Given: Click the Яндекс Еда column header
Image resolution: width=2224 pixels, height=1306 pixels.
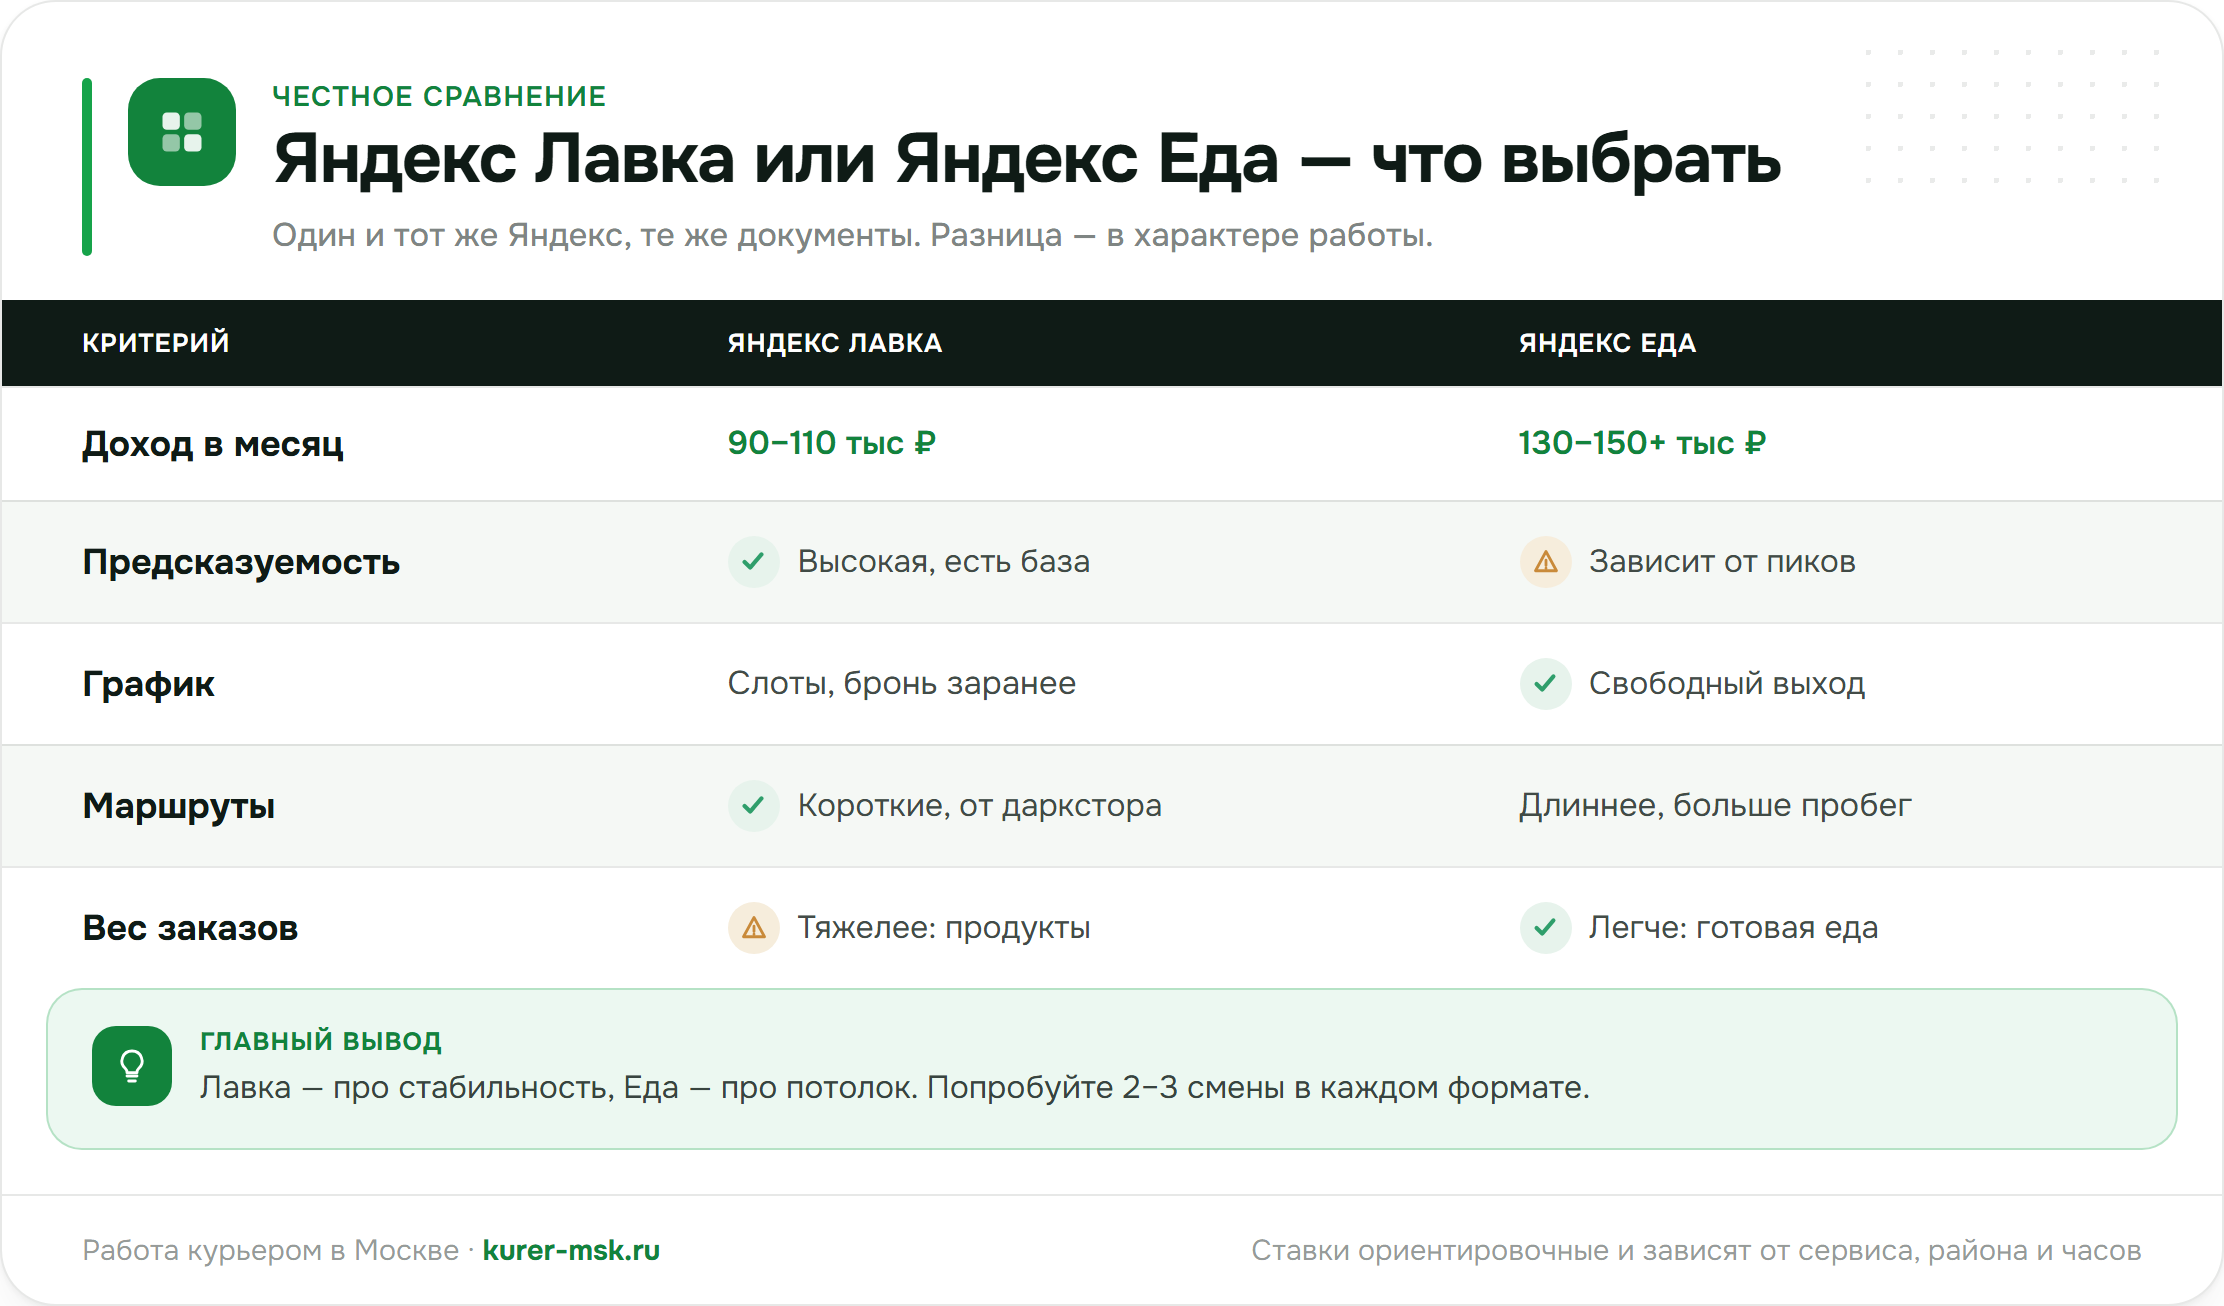Looking at the screenshot, I should pos(1607,342).
